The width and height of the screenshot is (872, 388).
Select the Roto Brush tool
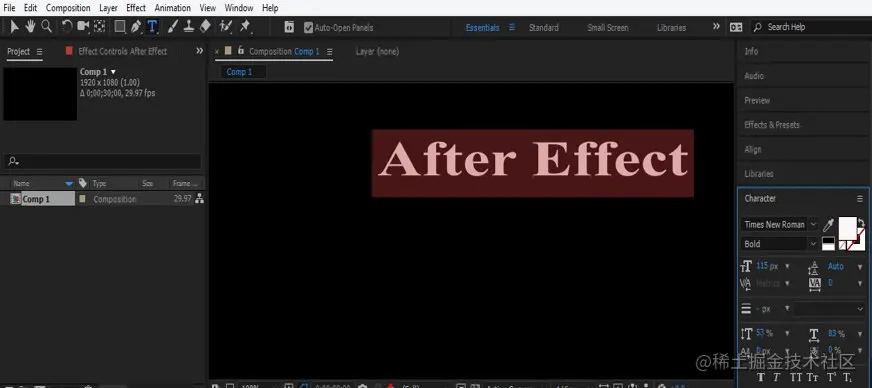click(225, 26)
